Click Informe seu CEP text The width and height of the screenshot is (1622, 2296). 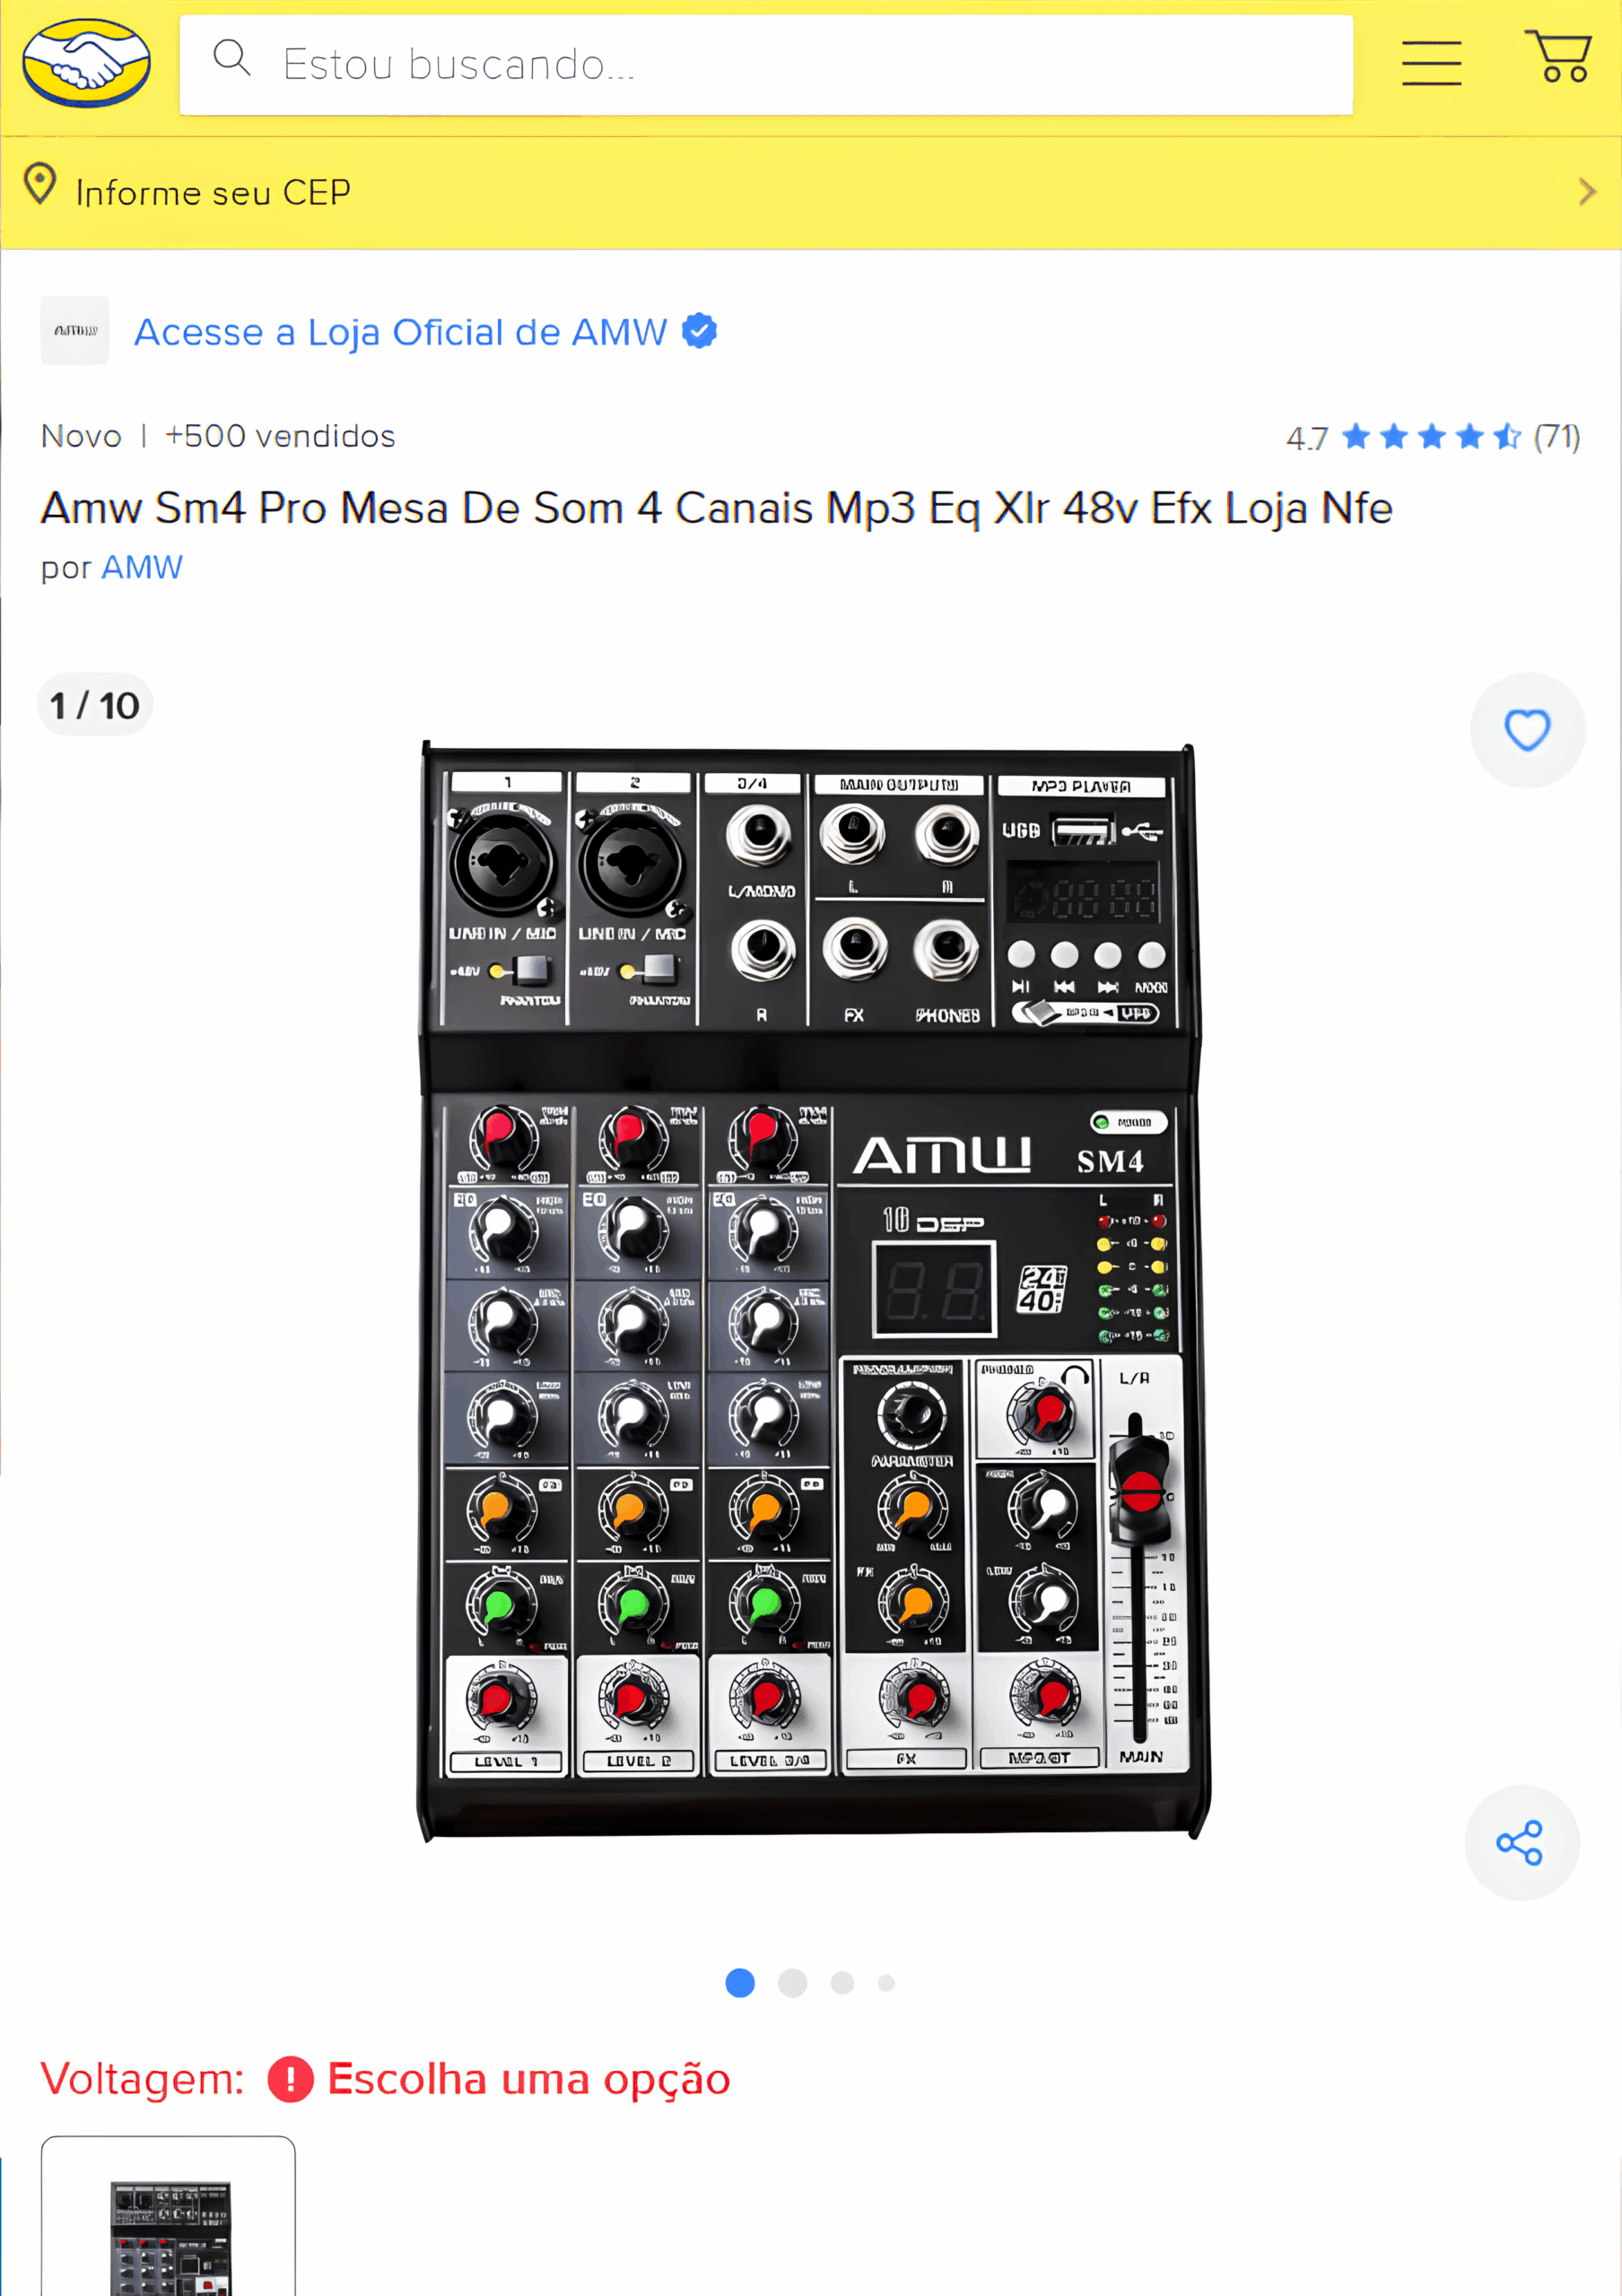[x=213, y=192]
